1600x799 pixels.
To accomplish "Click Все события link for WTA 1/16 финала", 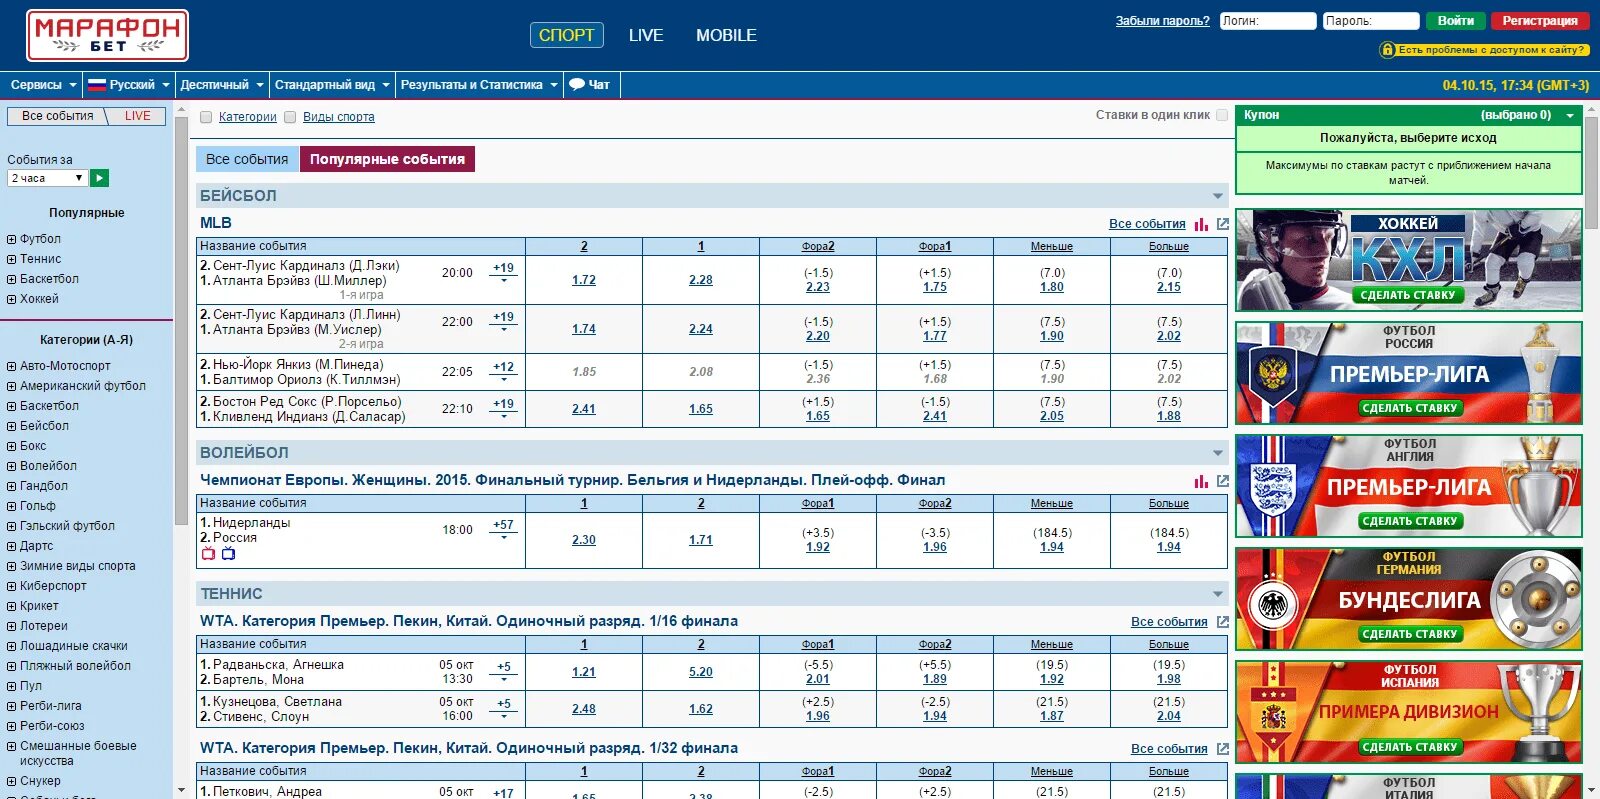I will pyautogui.click(x=1169, y=622).
